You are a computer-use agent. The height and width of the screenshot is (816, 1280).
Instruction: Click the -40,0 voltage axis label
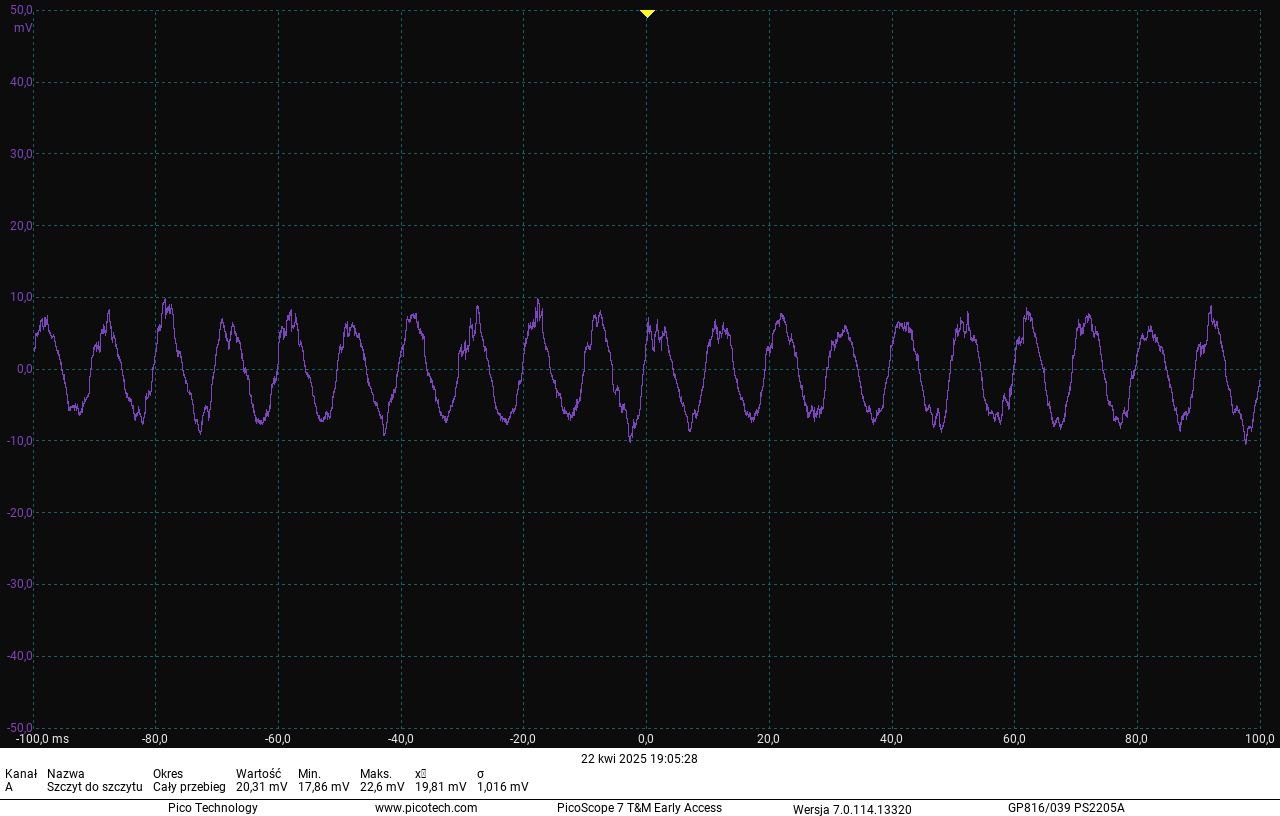(20, 656)
